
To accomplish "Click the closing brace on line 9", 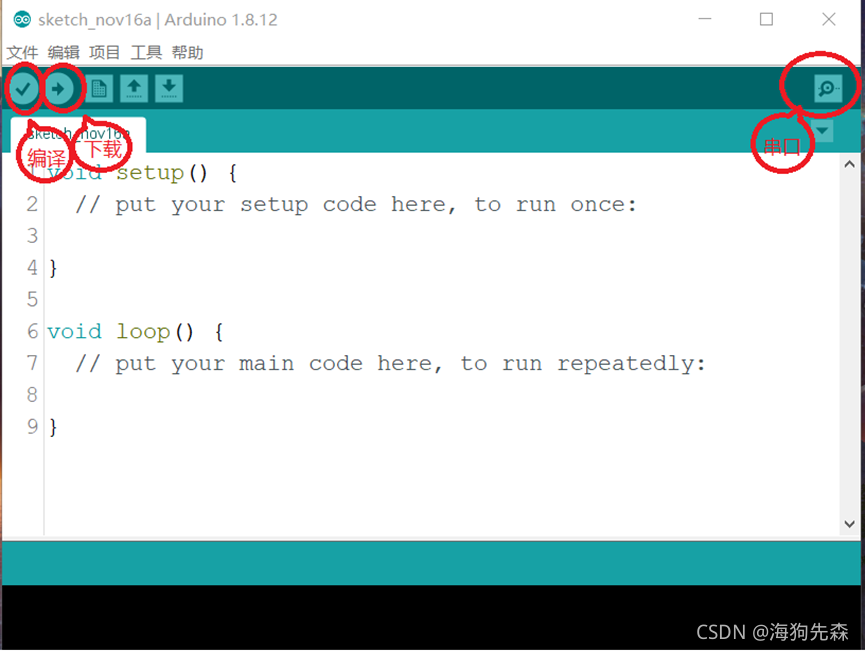I will 53,428.
